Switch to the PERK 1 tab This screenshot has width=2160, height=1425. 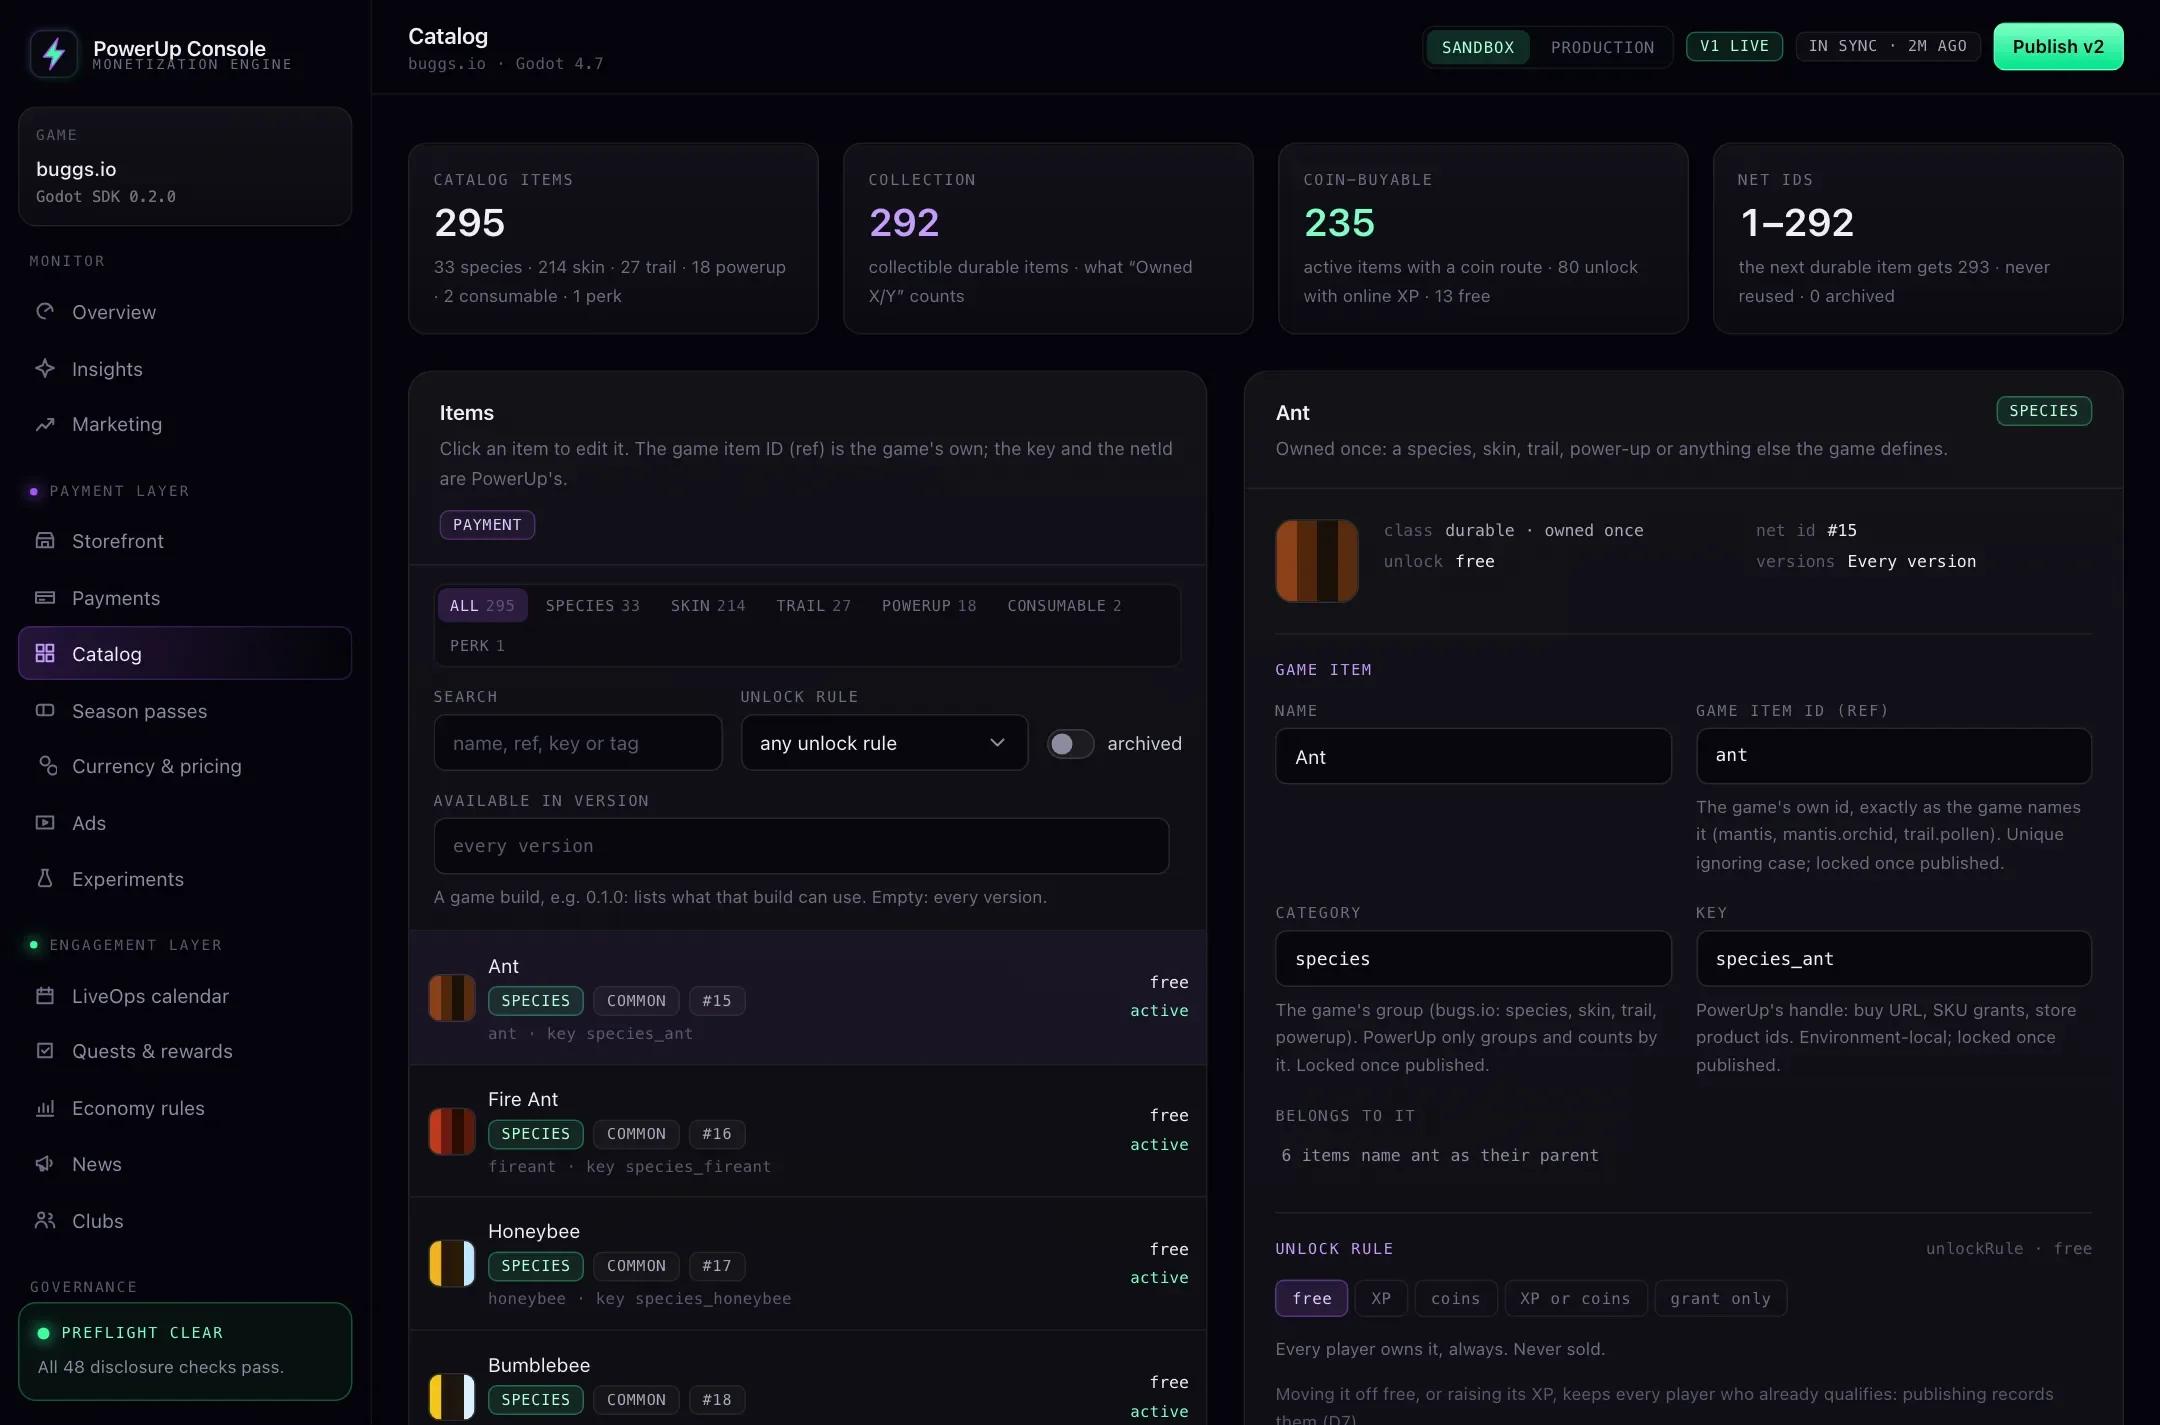[477, 646]
